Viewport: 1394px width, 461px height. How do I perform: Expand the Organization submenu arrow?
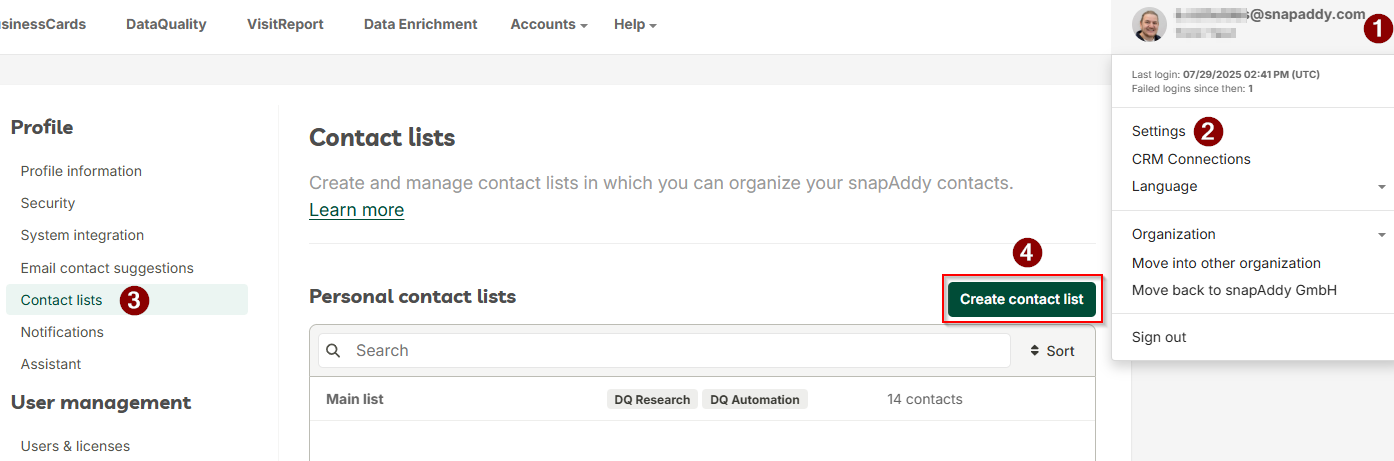1382,235
